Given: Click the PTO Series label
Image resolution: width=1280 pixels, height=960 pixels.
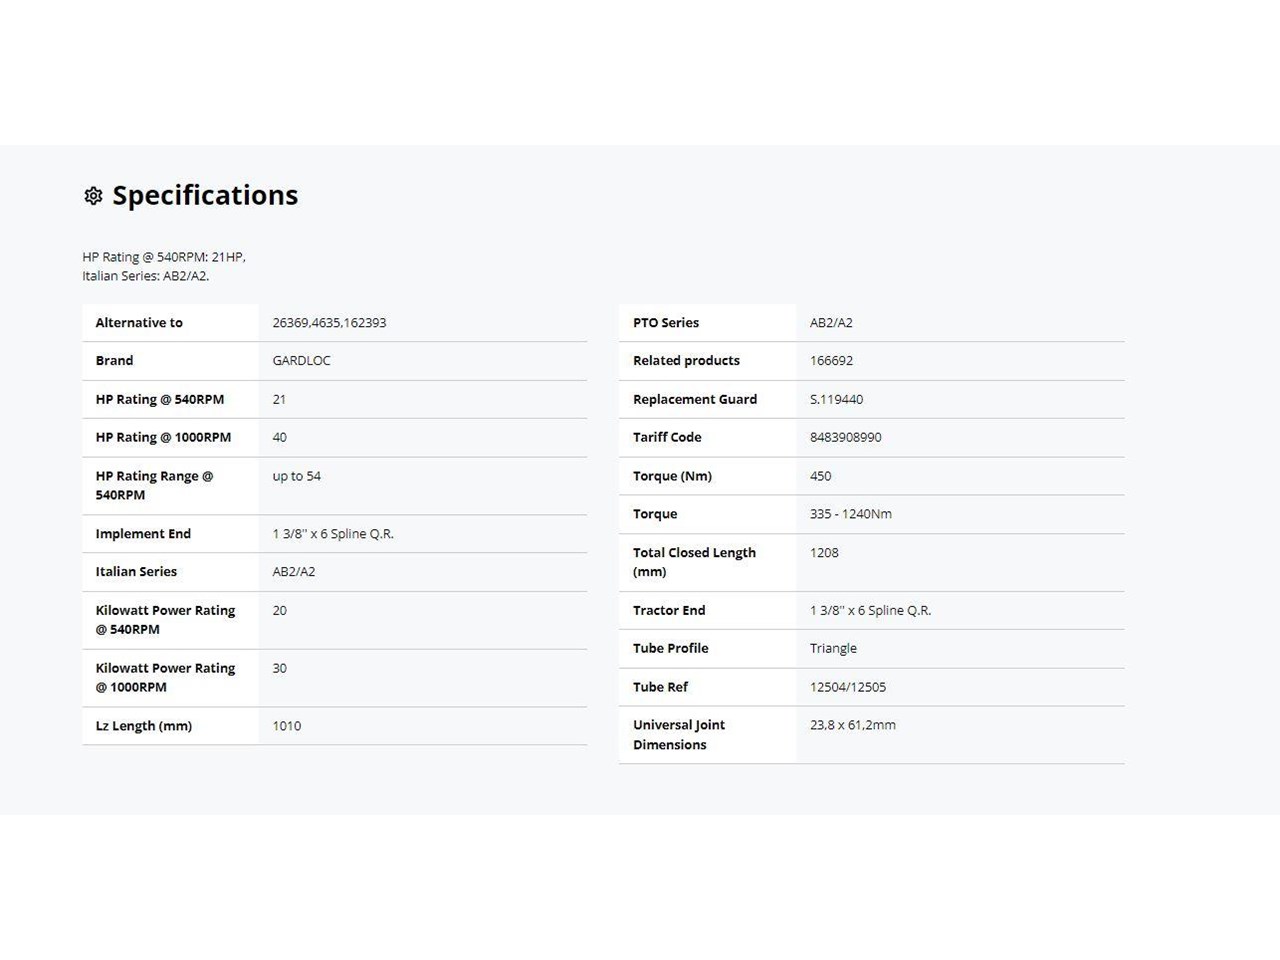Looking at the screenshot, I should pyautogui.click(x=665, y=323).
